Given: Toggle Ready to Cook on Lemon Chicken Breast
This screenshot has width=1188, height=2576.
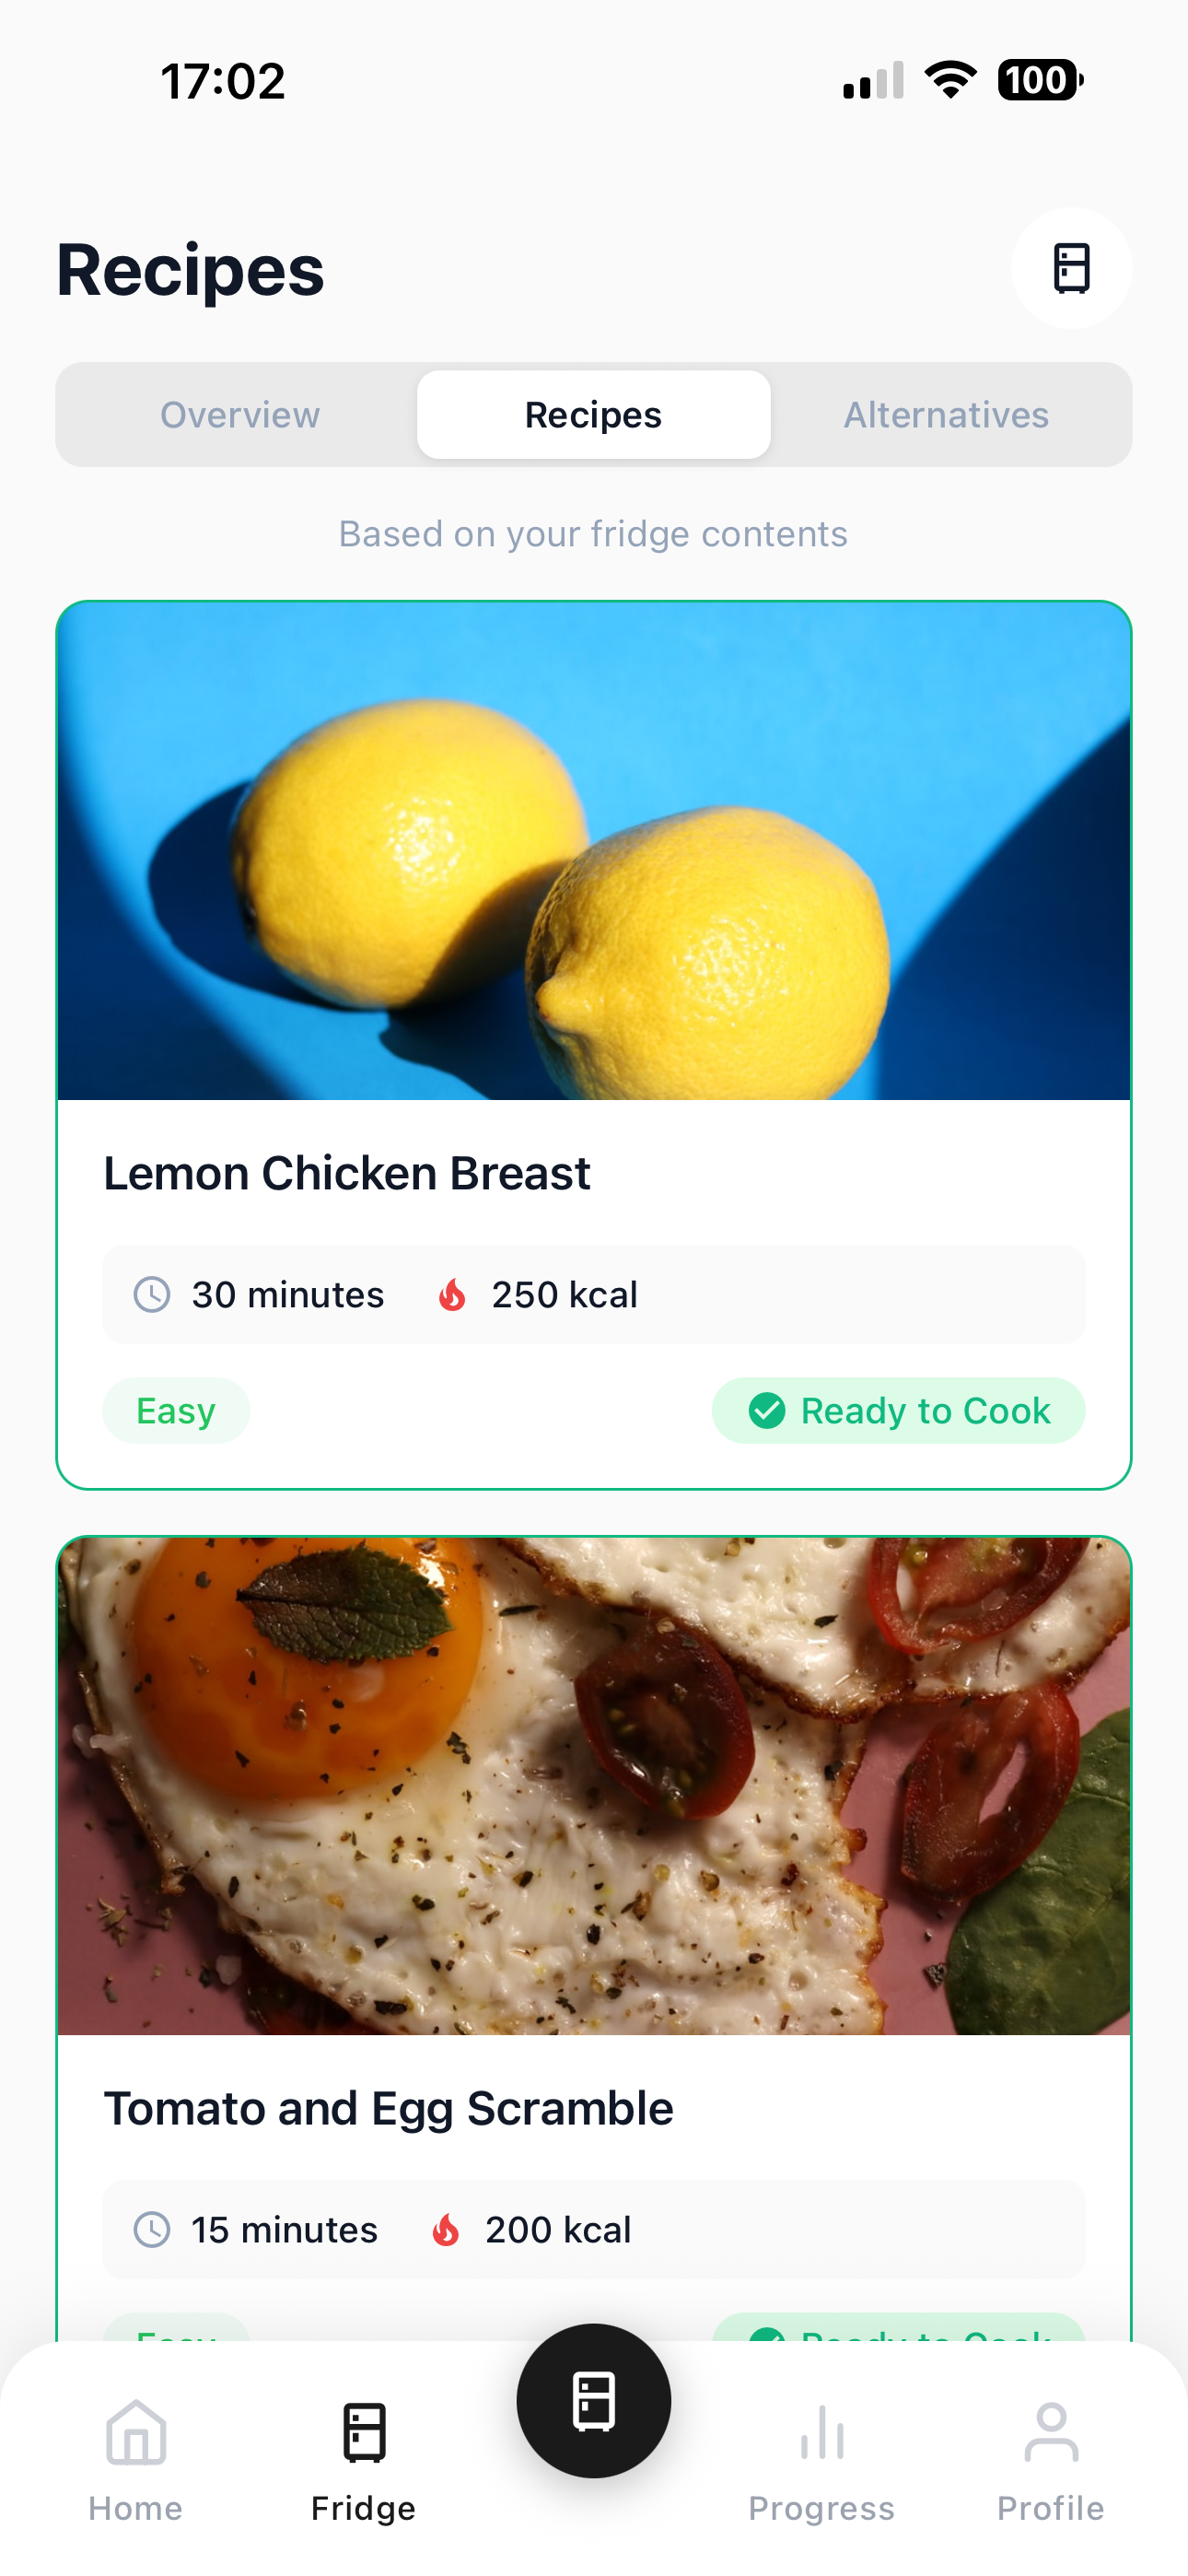Looking at the screenshot, I should pyautogui.click(x=897, y=1410).
